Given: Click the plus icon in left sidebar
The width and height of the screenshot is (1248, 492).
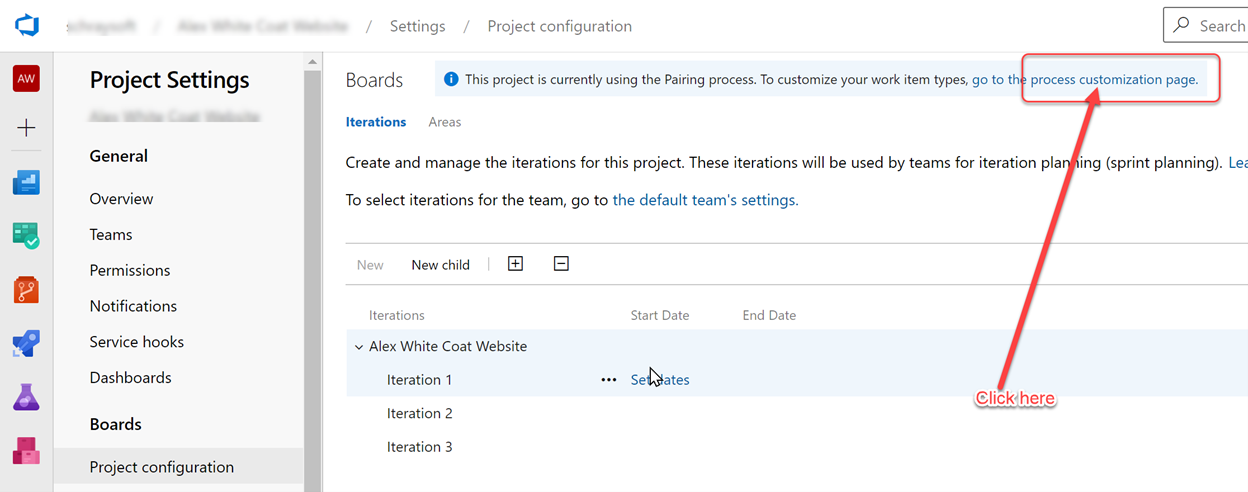Looking at the screenshot, I should [26, 128].
